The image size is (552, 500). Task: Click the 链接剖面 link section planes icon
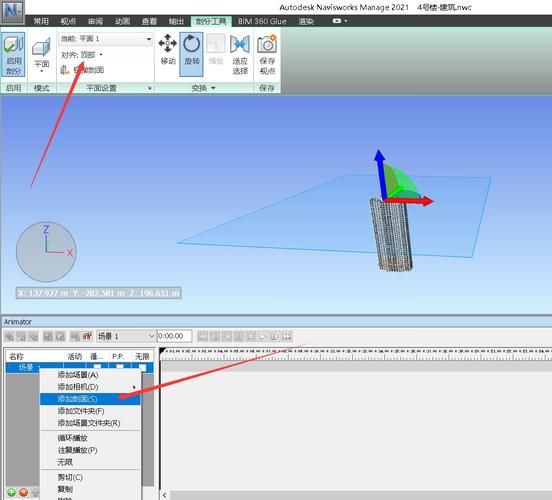click(65, 70)
